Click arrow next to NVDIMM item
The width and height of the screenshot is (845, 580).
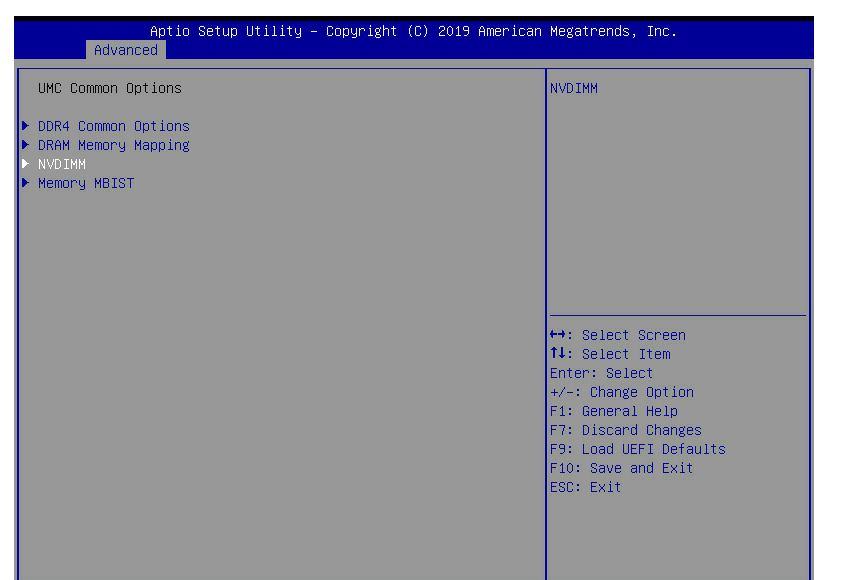[25, 163]
